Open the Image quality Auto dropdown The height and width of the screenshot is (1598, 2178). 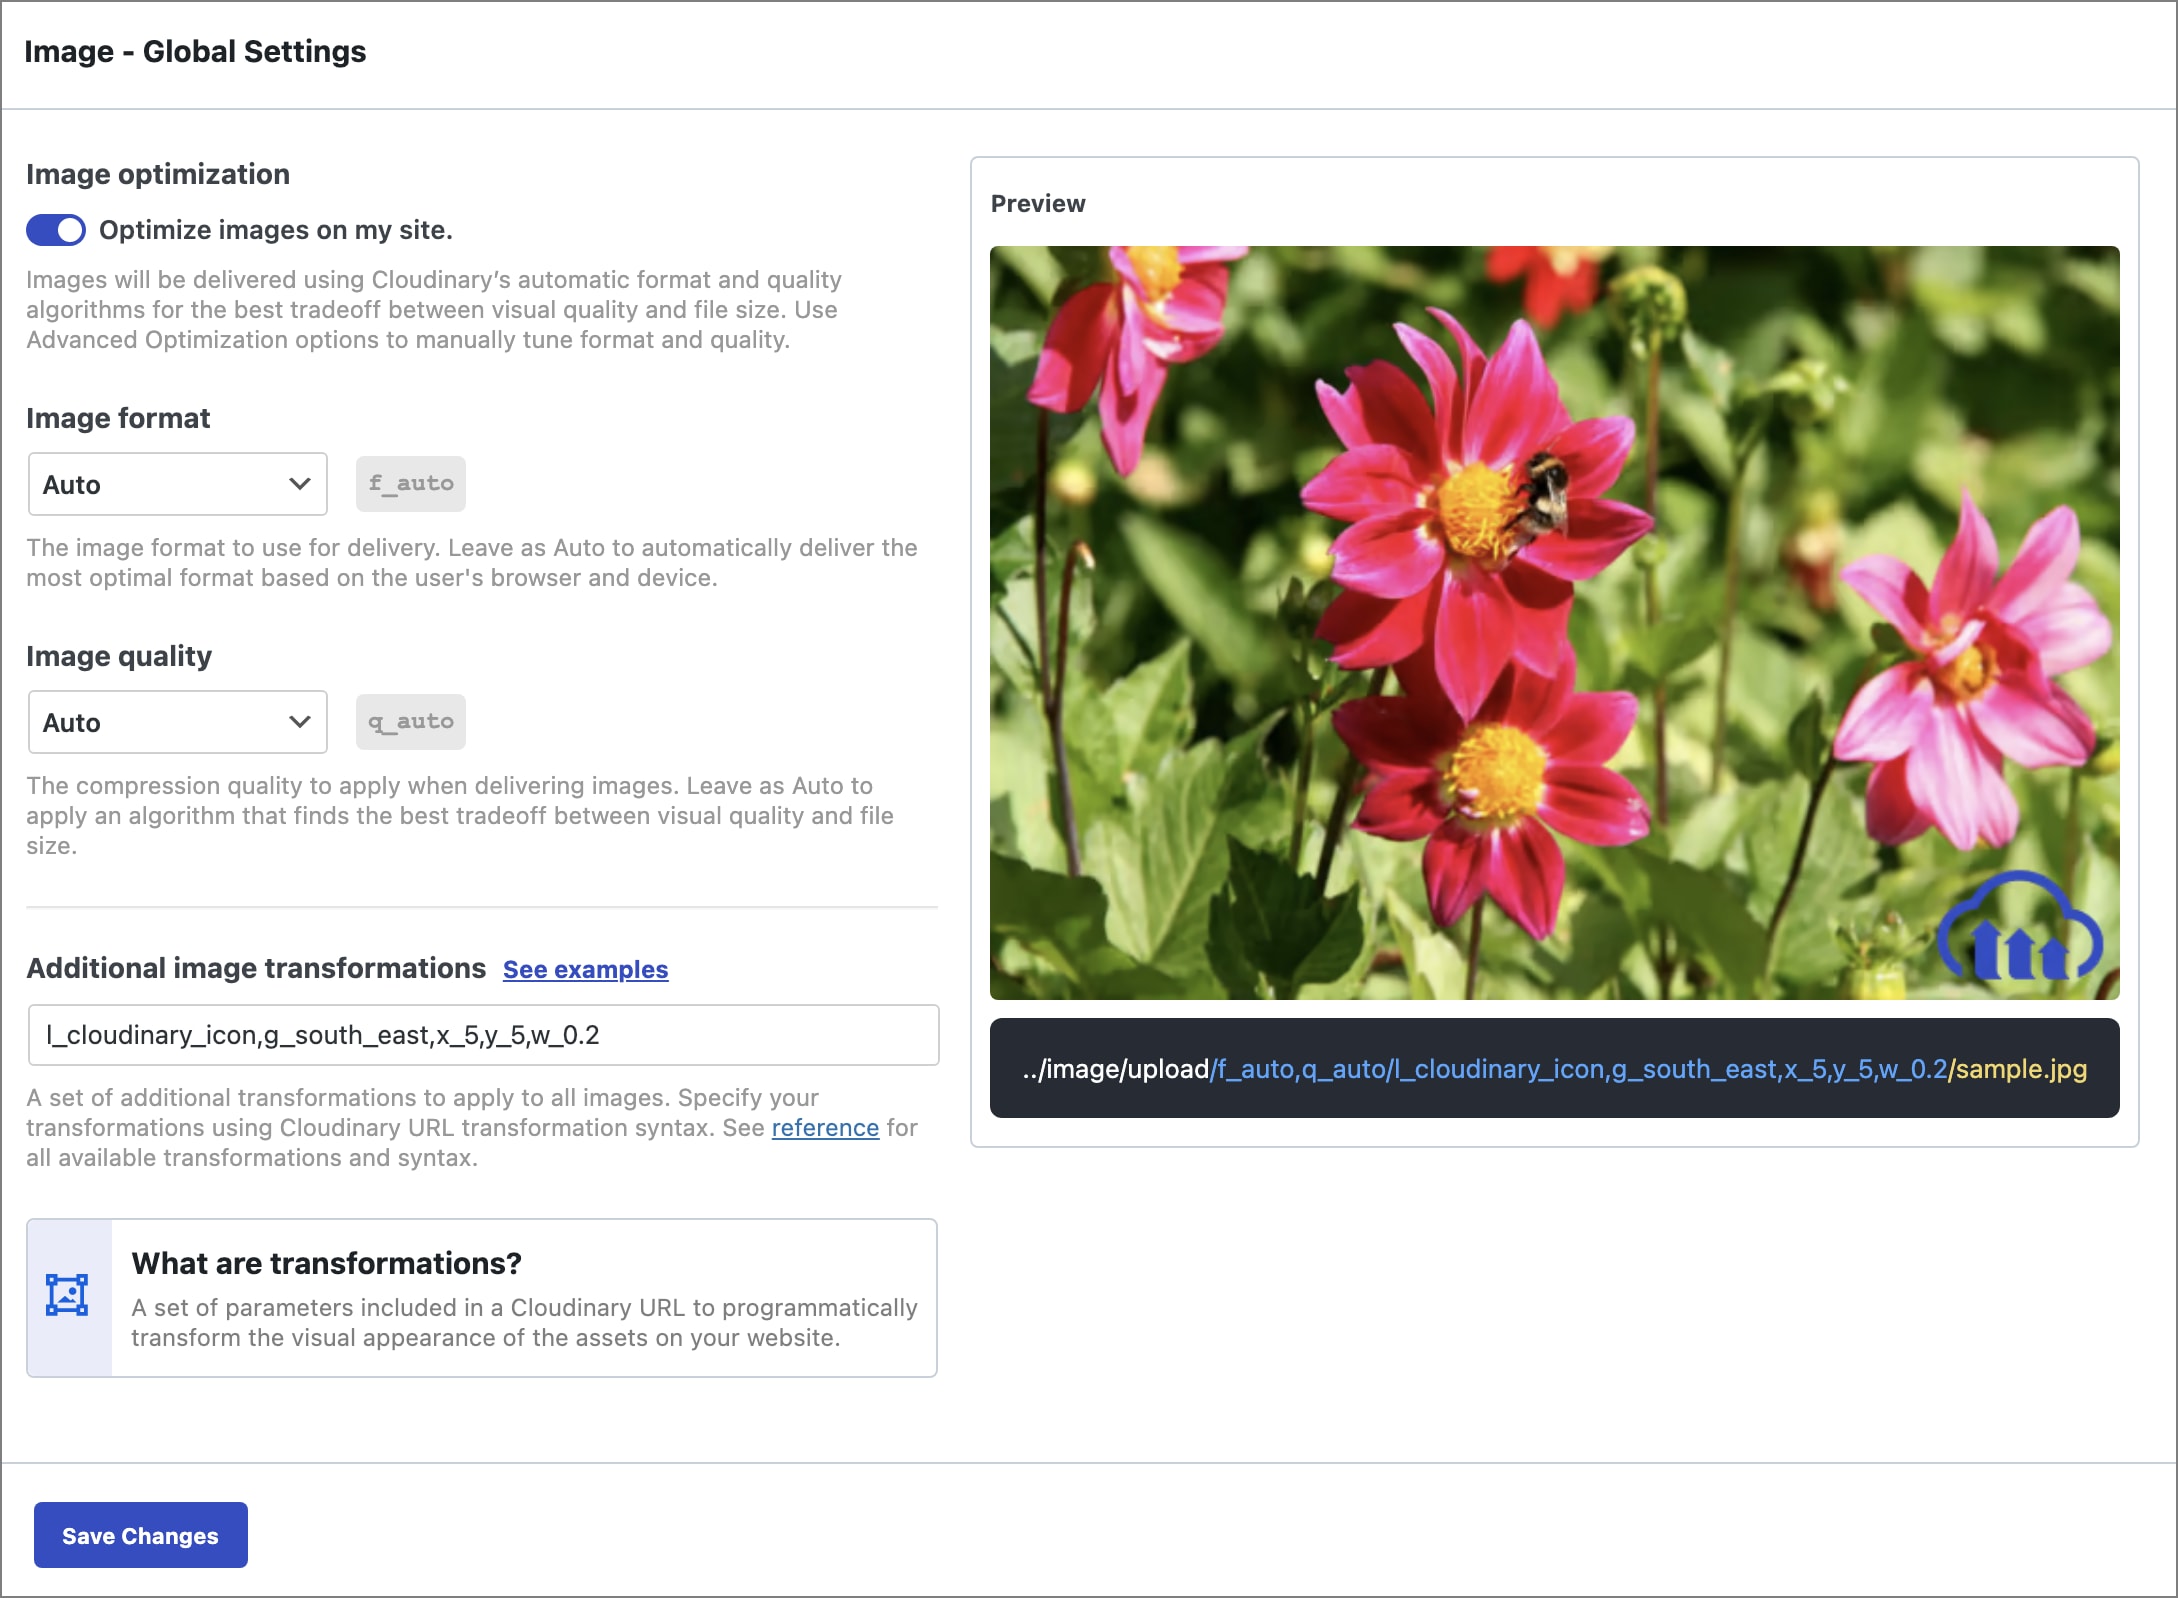pos(178,722)
